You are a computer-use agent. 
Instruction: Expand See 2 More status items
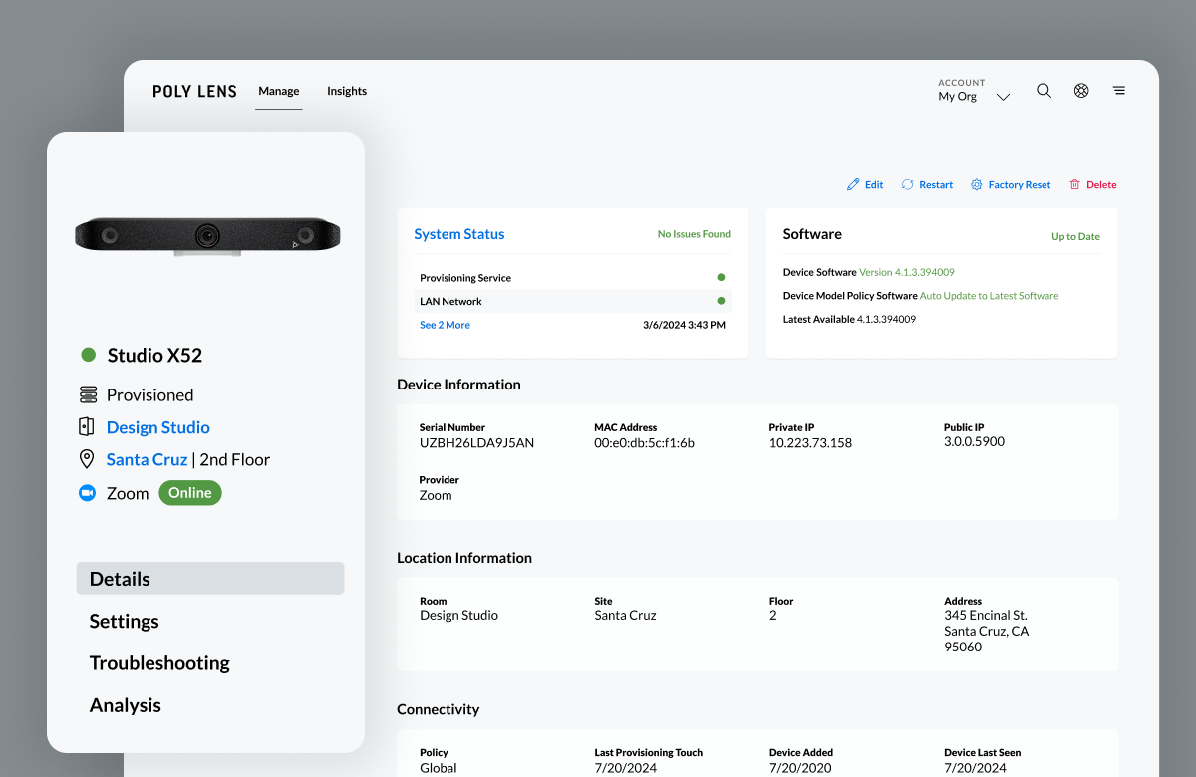pos(444,326)
